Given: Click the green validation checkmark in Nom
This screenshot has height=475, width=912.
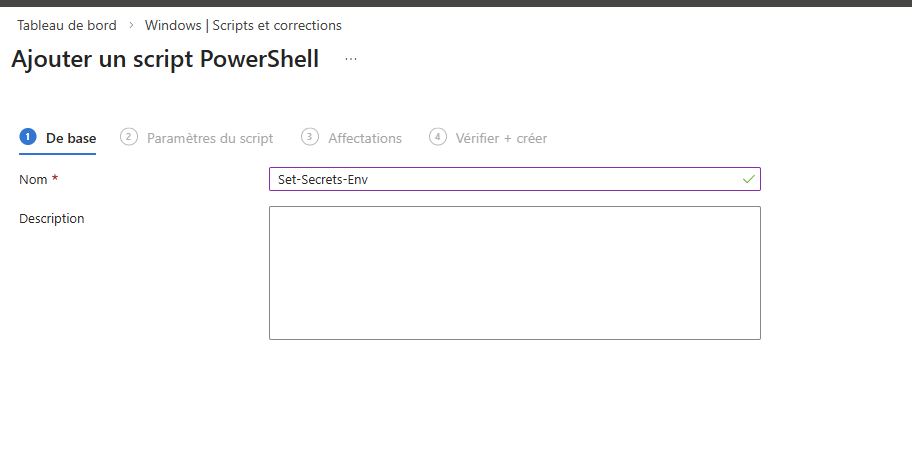Looking at the screenshot, I should (x=748, y=179).
